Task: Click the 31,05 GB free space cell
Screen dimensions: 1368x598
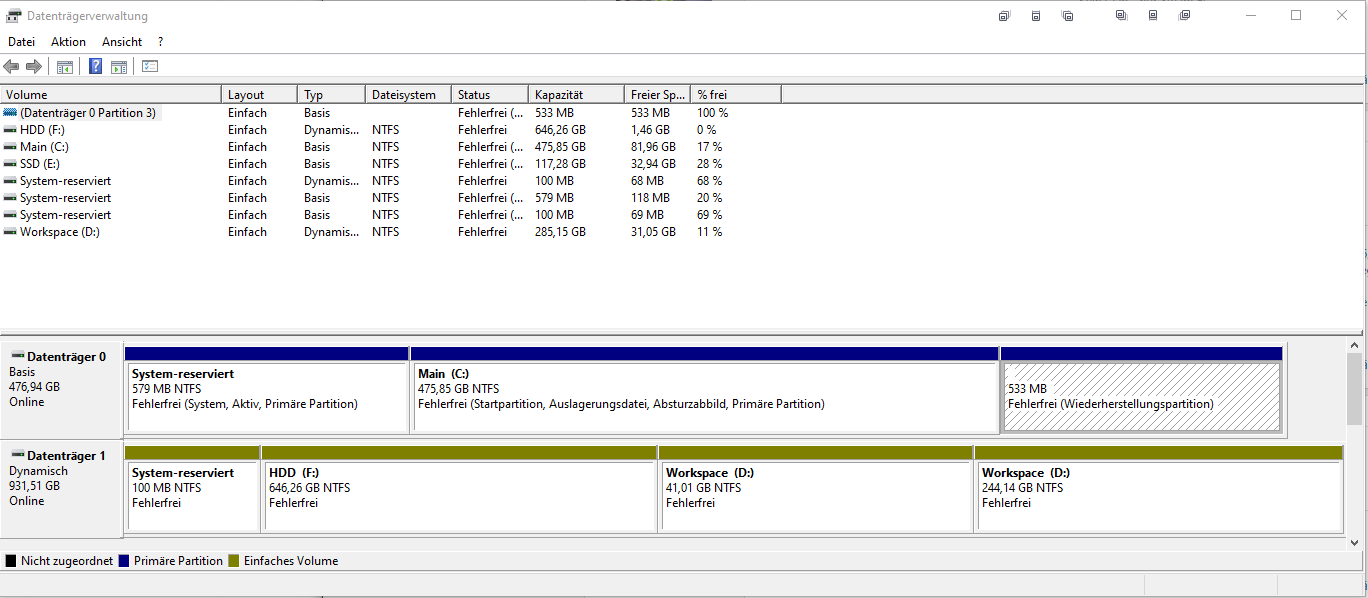Action: (x=653, y=232)
